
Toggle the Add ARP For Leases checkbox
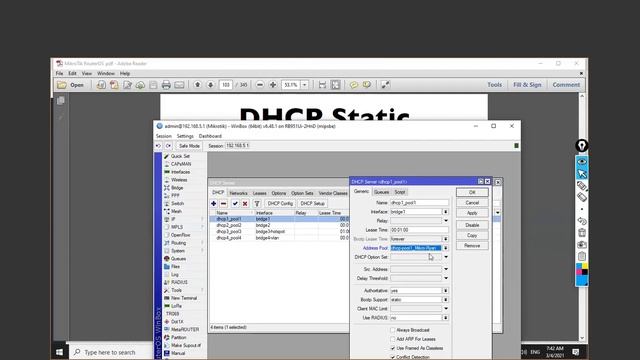(x=393, y=339)
